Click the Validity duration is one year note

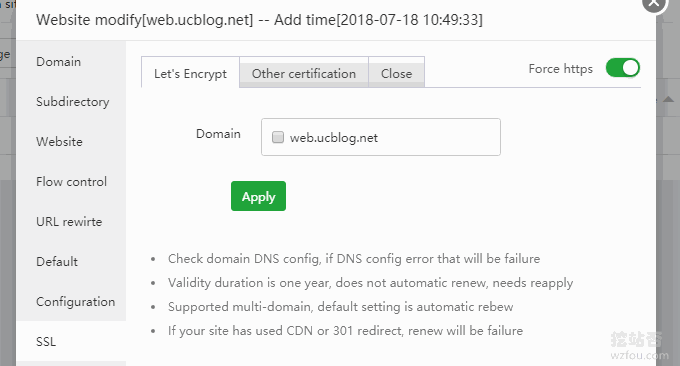click(x=370, y=283)
